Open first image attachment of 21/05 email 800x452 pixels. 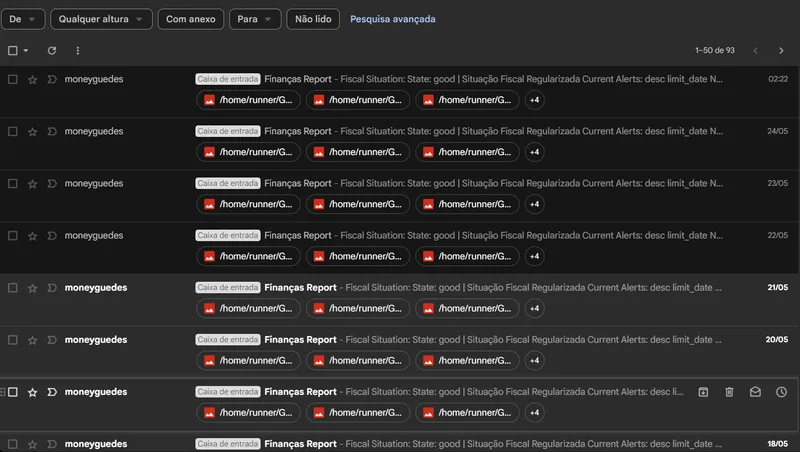(248, 308)
